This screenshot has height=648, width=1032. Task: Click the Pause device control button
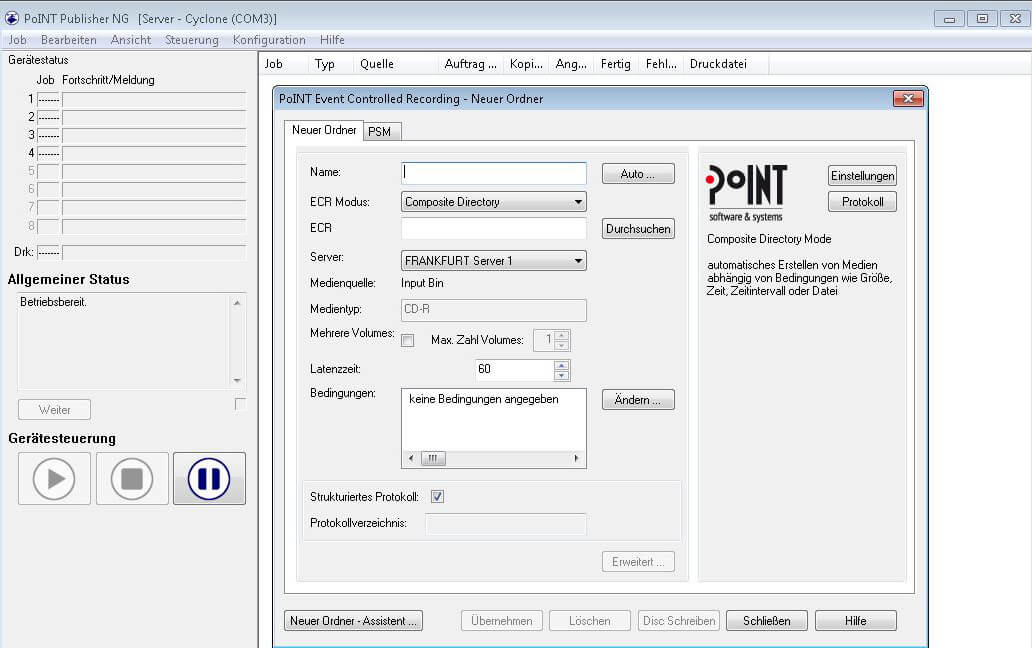coord(209,478)
